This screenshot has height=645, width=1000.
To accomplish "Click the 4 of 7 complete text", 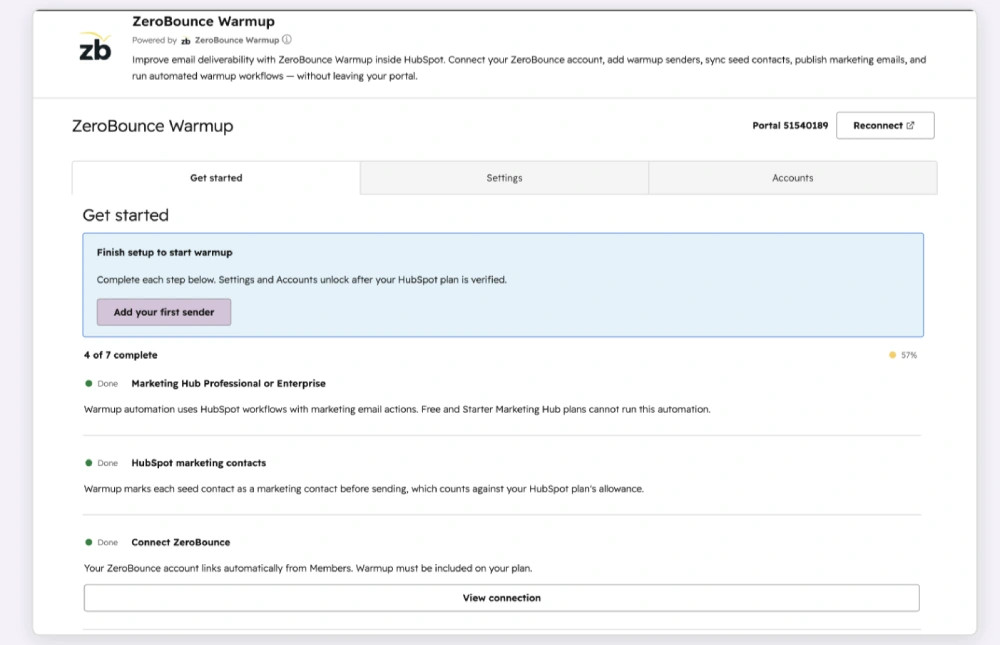I will coord(121,355).
